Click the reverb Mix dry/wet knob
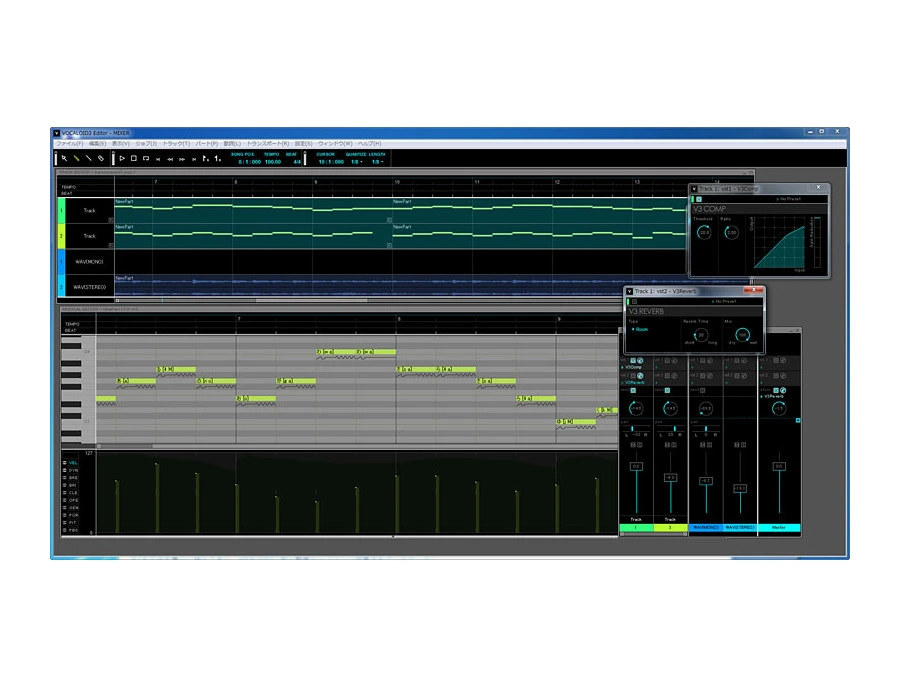The width and height of the screenshot is (900, 687). pos(742,335)
